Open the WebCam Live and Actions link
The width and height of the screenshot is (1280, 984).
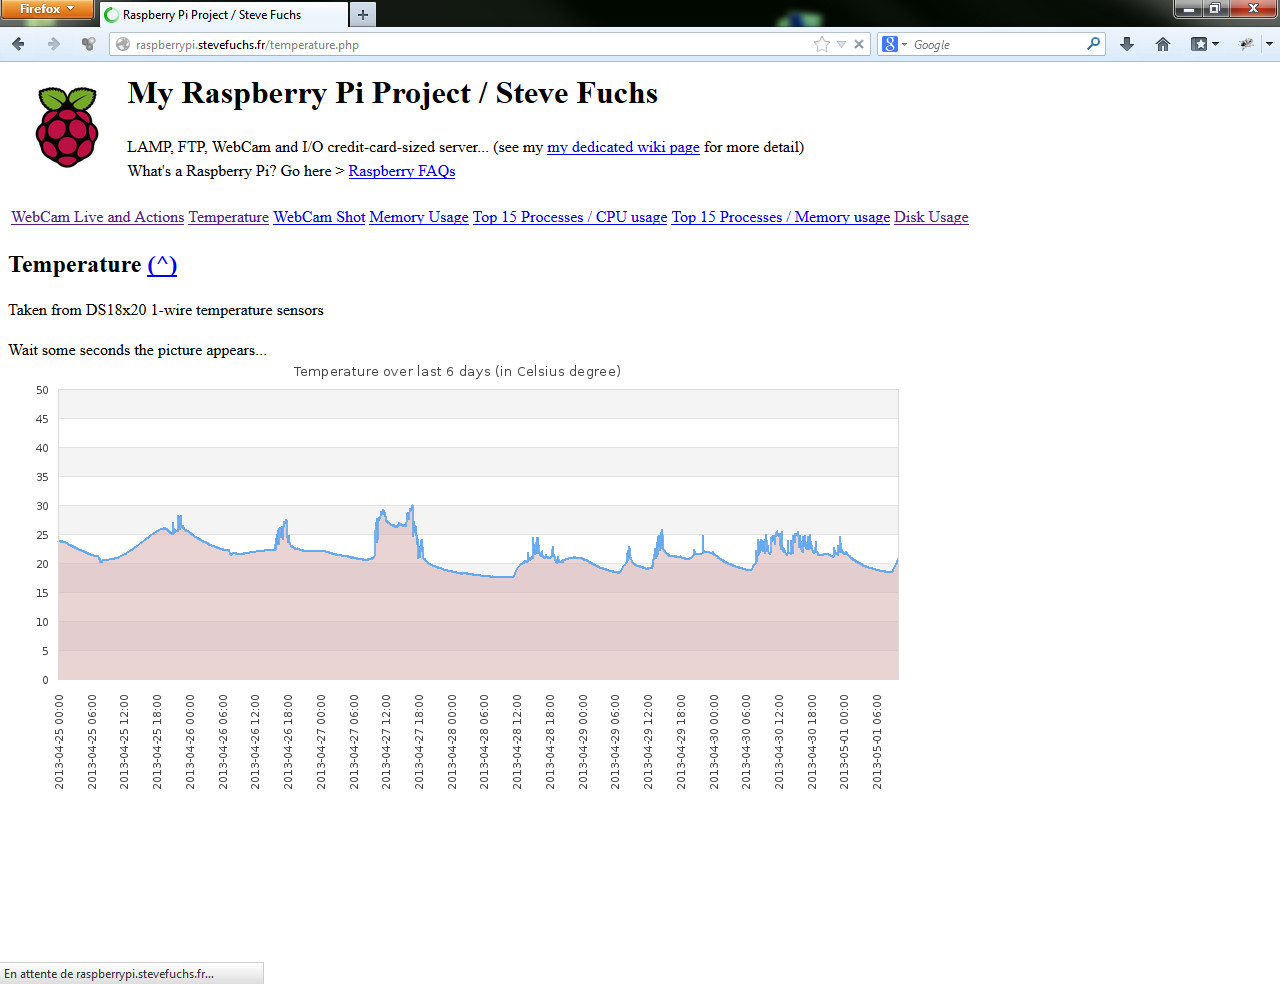pyautogui.click(x=97, y=217)
